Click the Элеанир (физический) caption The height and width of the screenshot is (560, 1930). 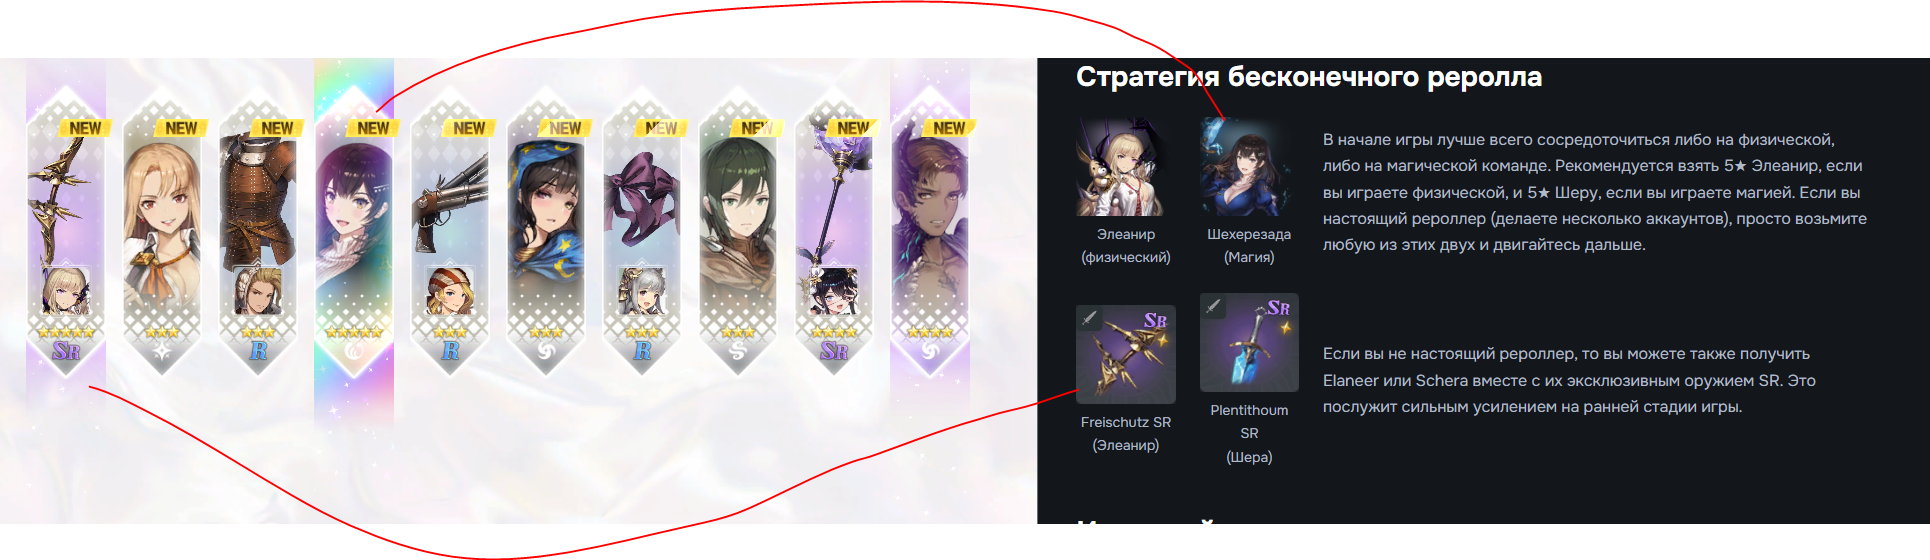coord(1126,246)
